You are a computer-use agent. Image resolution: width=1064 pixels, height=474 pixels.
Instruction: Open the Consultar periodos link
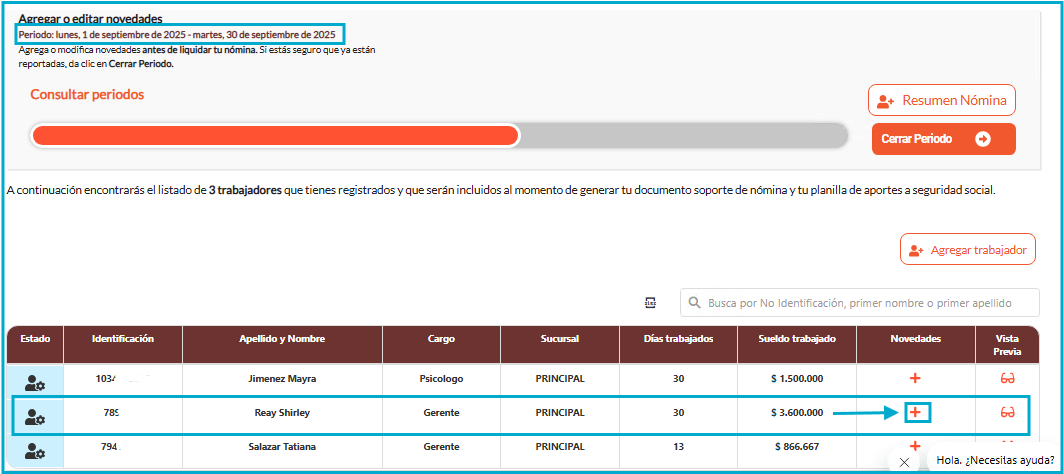tap(87, 94)
